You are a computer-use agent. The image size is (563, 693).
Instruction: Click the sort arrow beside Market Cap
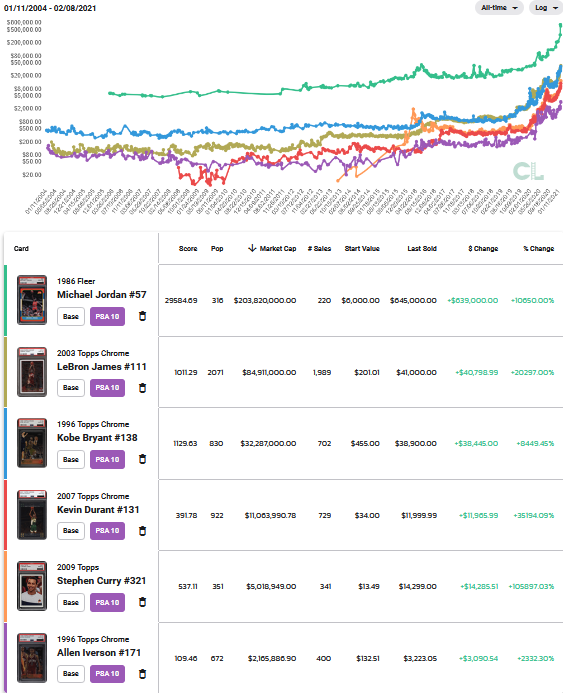[x=252, y=248]
